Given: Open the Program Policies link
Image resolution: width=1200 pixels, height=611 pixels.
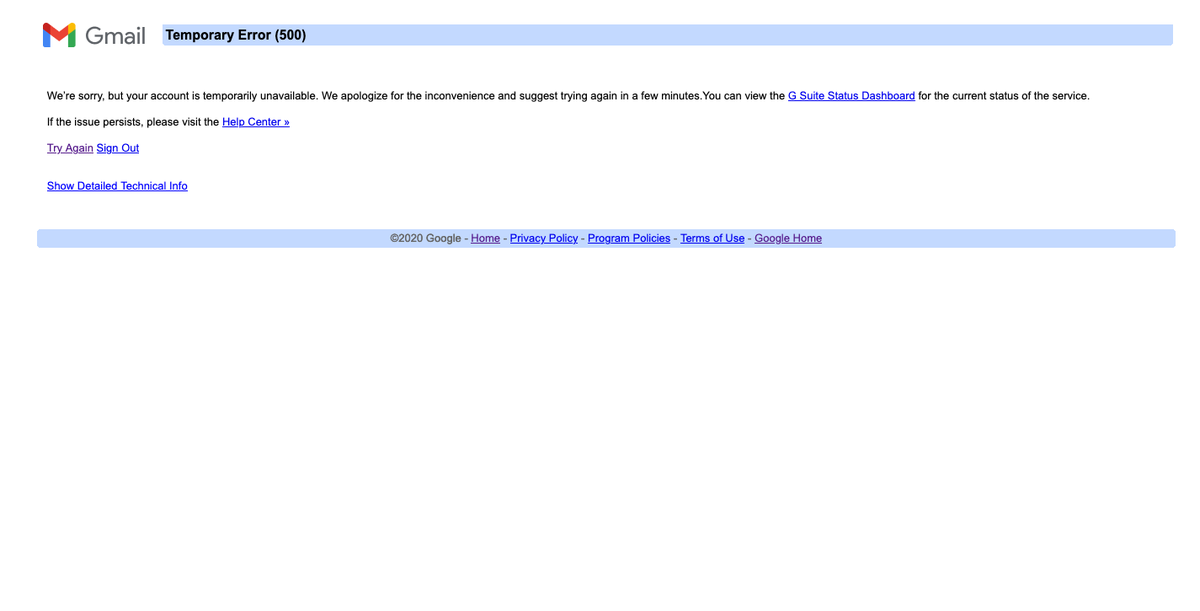Looking at the screenshot, I should click(629, 238).
